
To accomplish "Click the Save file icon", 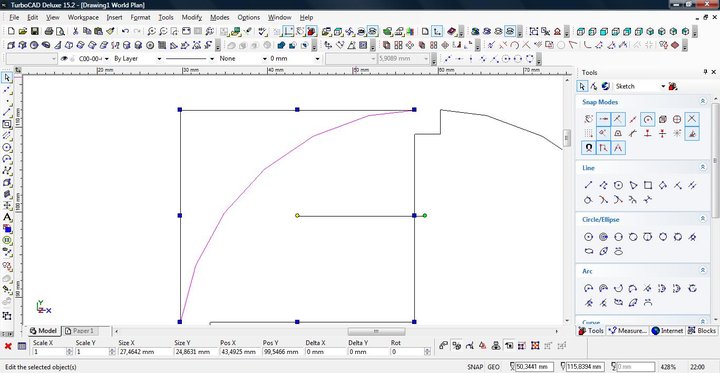I will pyautogui.click(x=35, y=31).
